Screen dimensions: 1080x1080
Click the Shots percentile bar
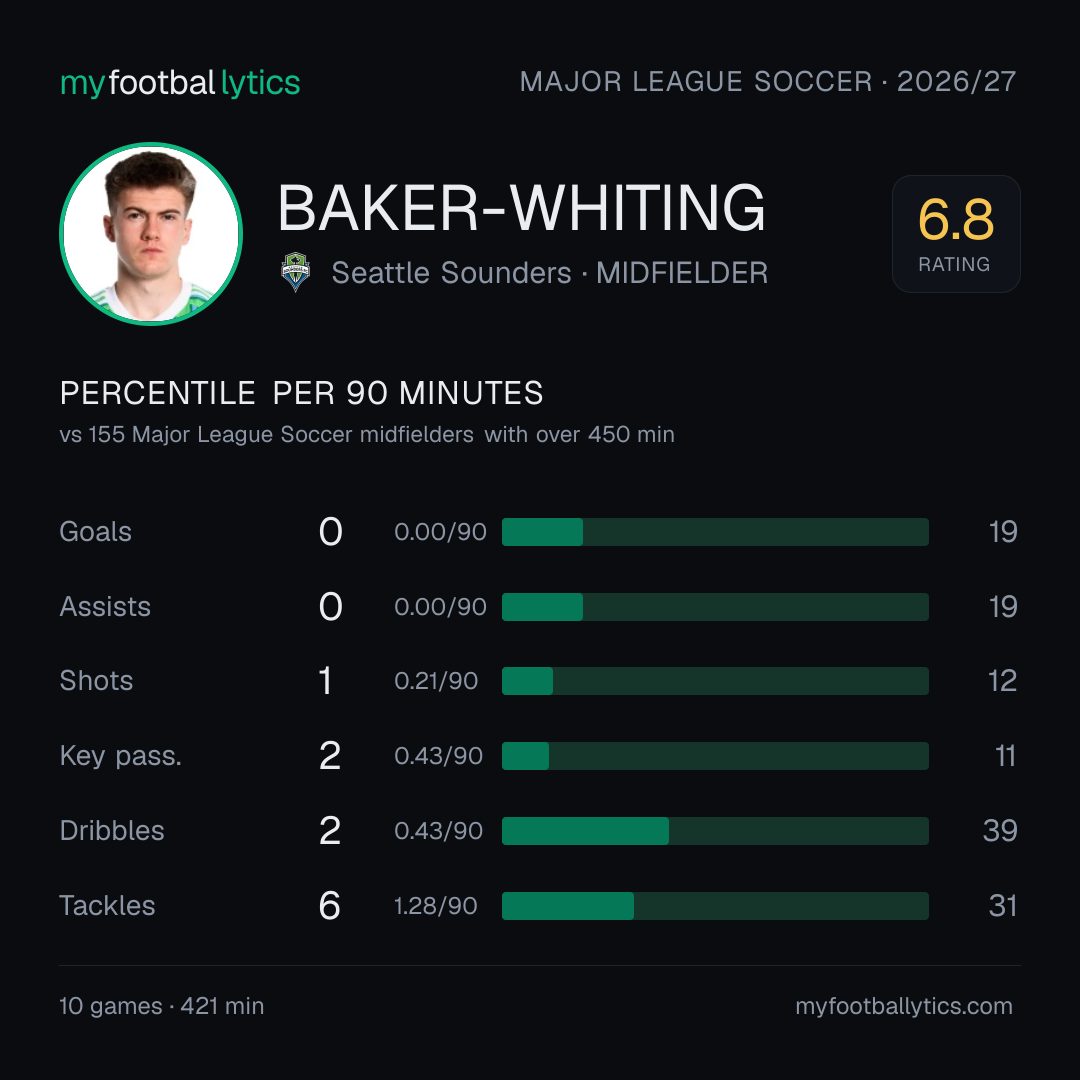point(715,681)
